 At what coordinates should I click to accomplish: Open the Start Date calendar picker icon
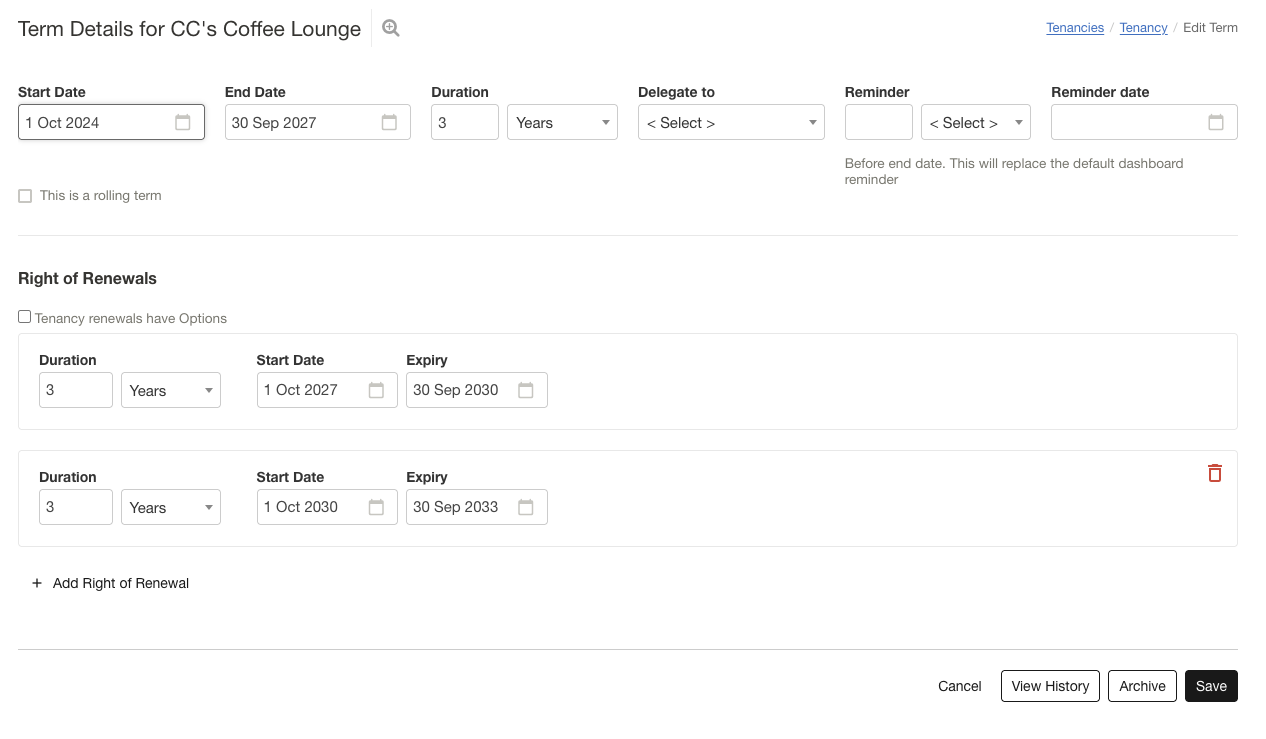[x=183, y=122]
